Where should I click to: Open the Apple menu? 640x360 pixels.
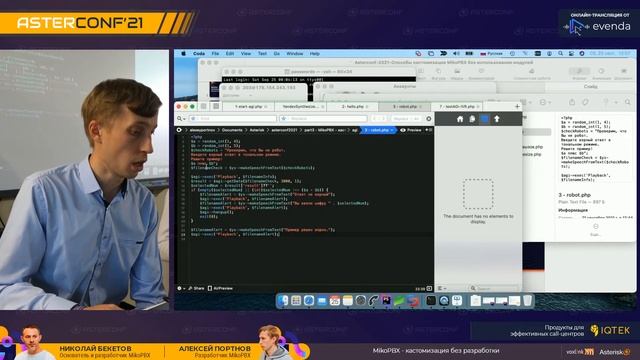point(183,53)
